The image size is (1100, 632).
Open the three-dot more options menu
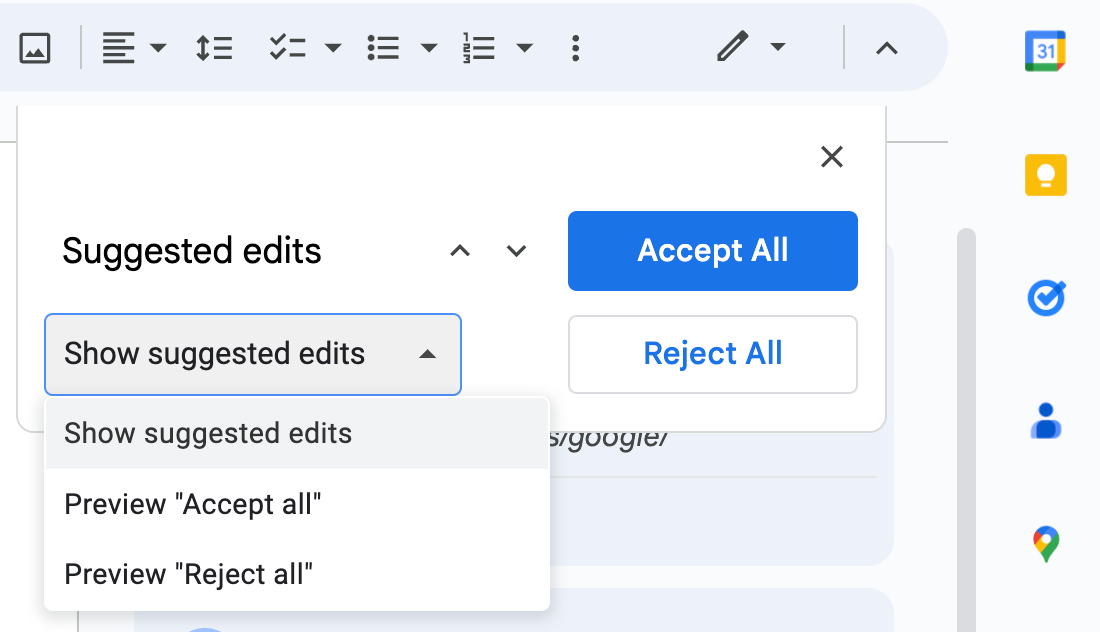tap(575, 48)
